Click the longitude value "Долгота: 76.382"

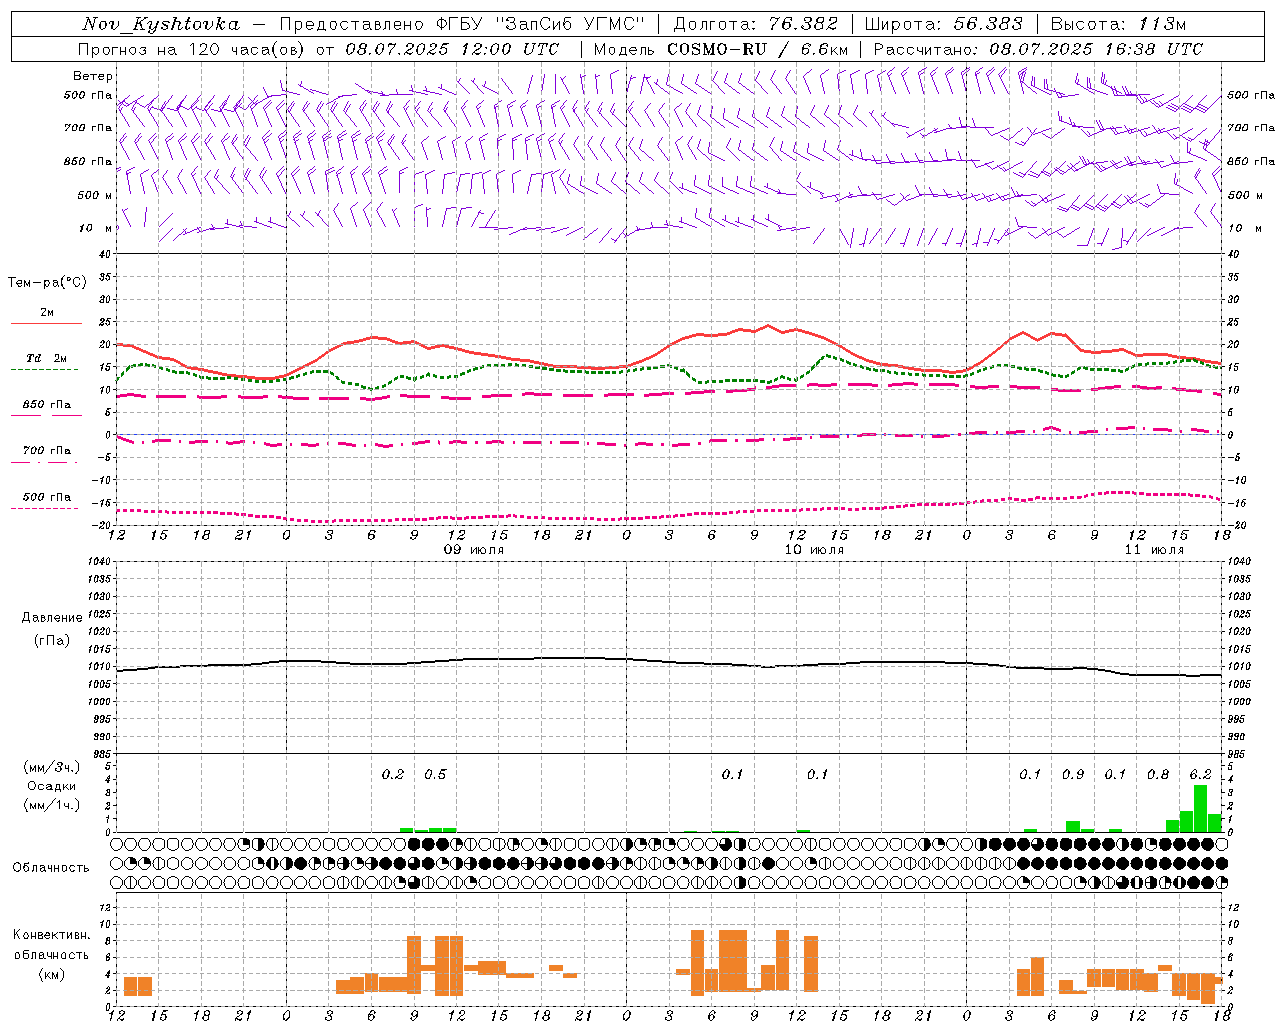tap(756, 24)
